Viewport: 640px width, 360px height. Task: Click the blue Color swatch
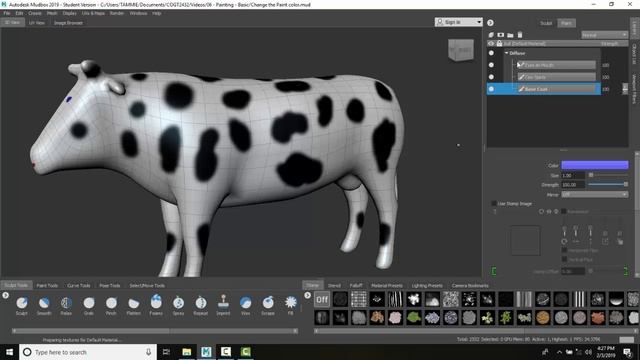click(595, 165)
